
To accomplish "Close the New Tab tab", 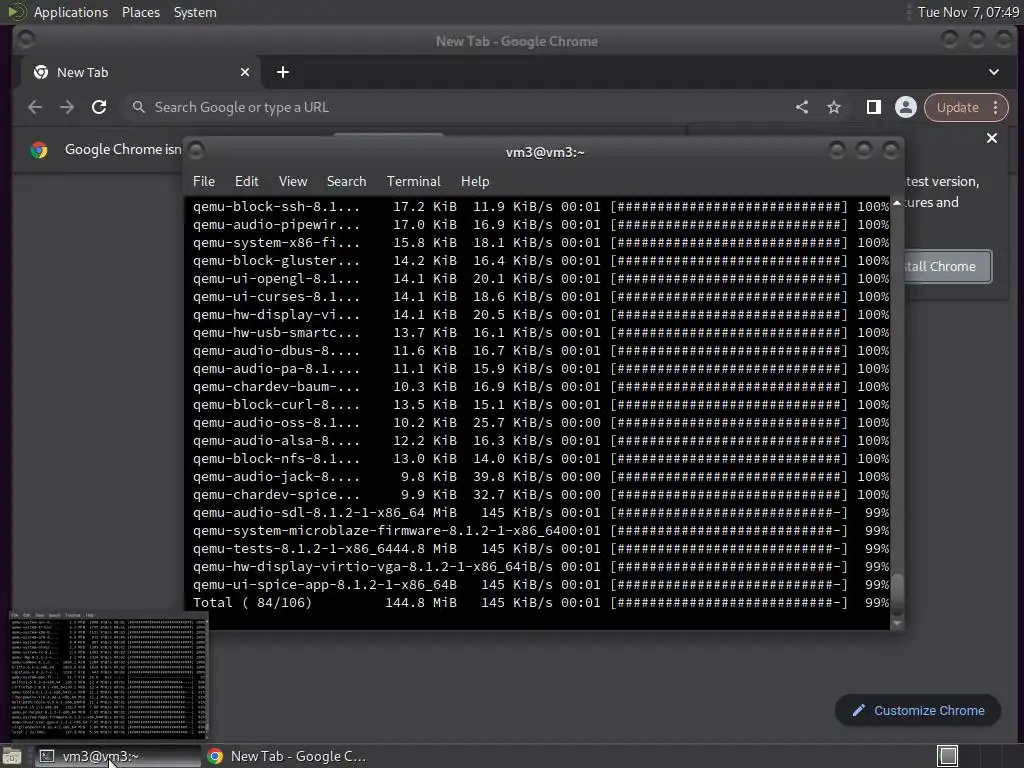I will coord(245,72).
